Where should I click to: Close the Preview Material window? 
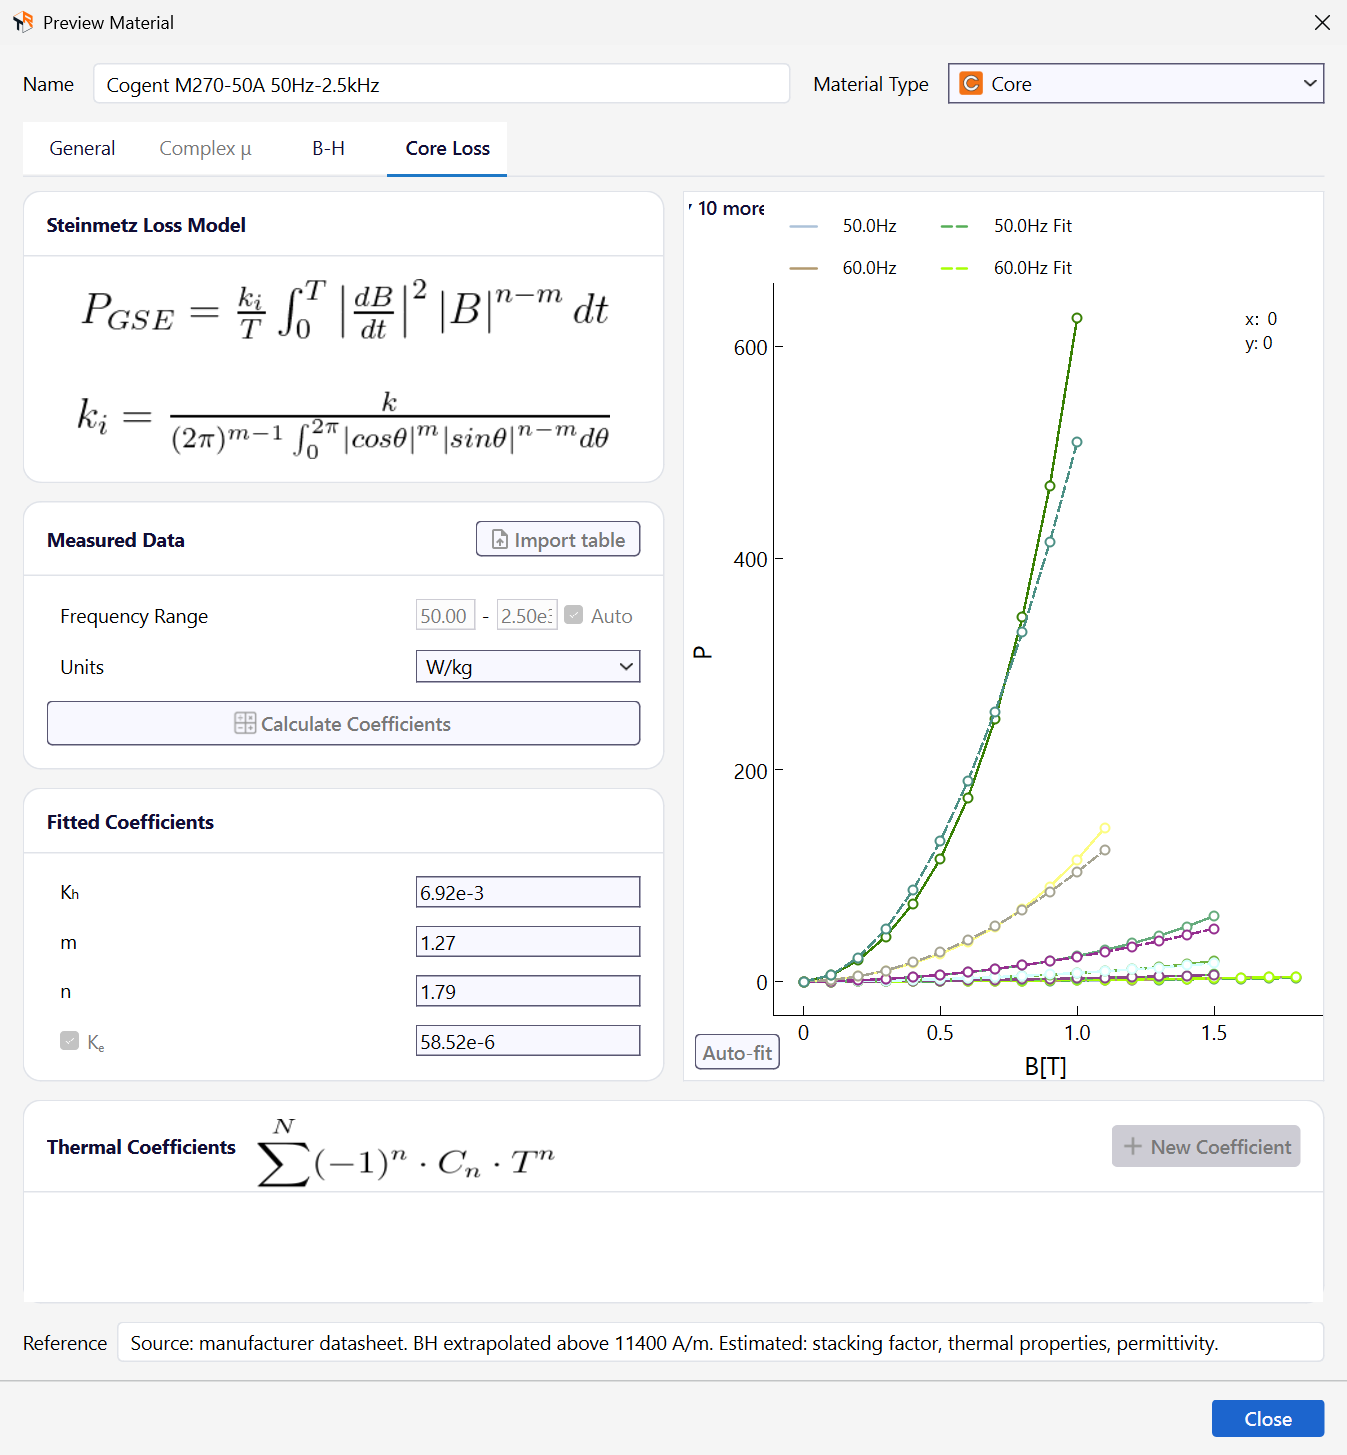click(x=1322, y=22)
